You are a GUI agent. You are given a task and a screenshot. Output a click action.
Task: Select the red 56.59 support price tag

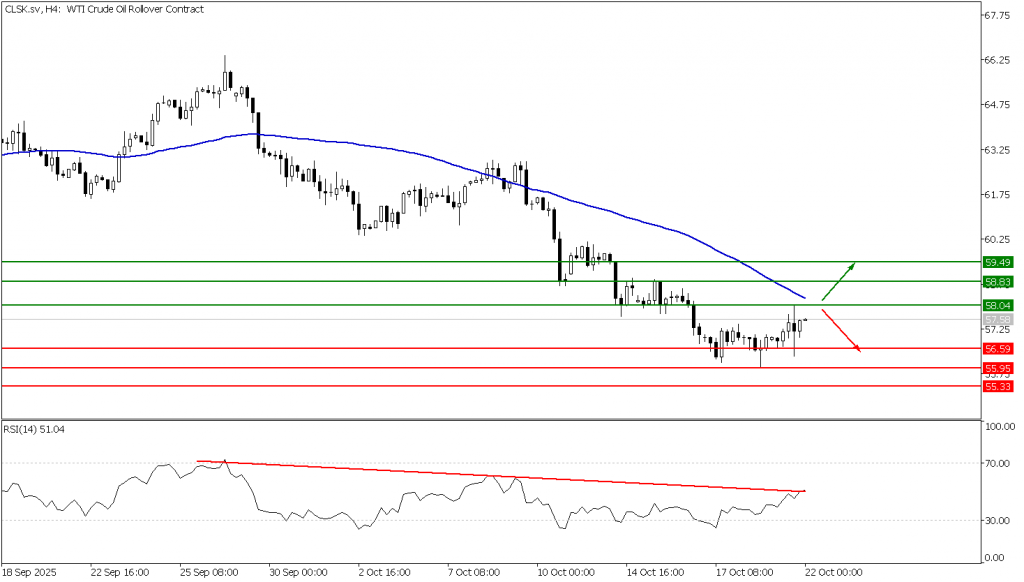998,349
